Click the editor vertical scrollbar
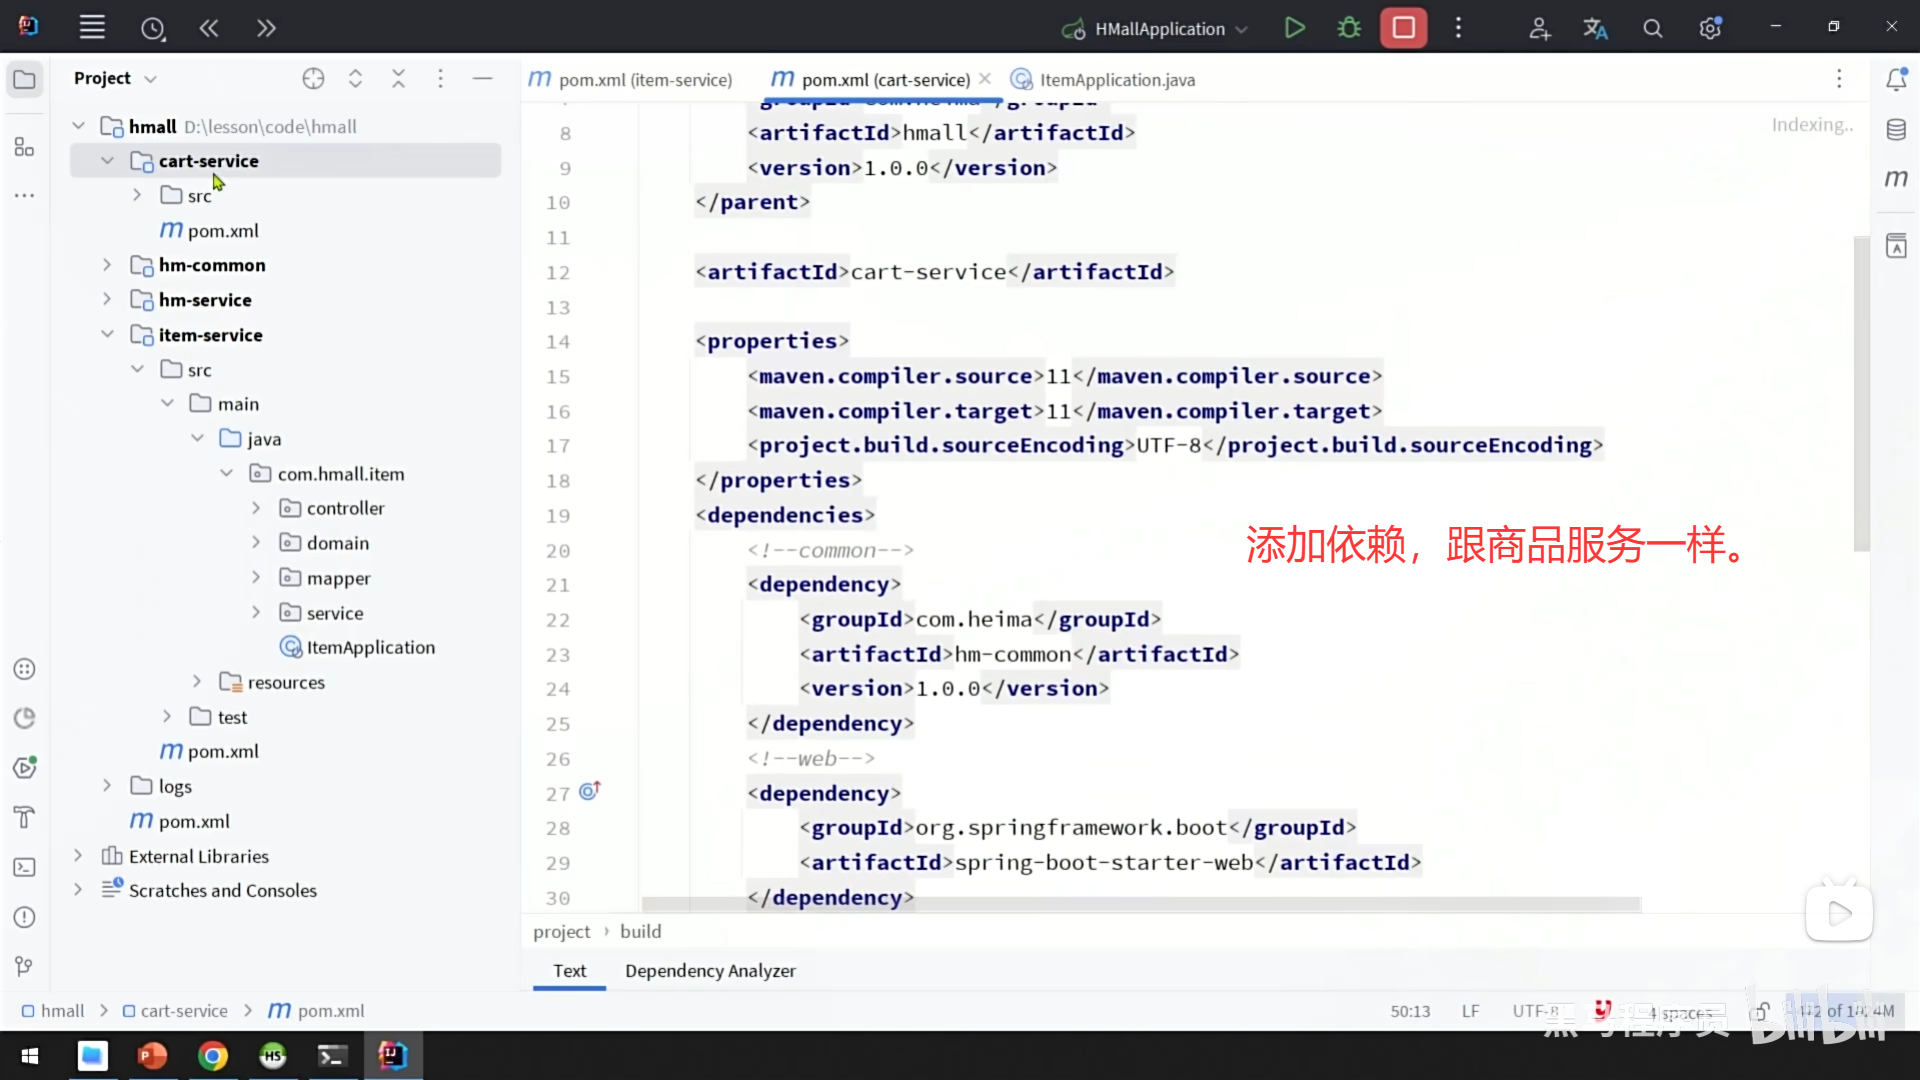The image size is (1920, 1080). click(1861, 394)
